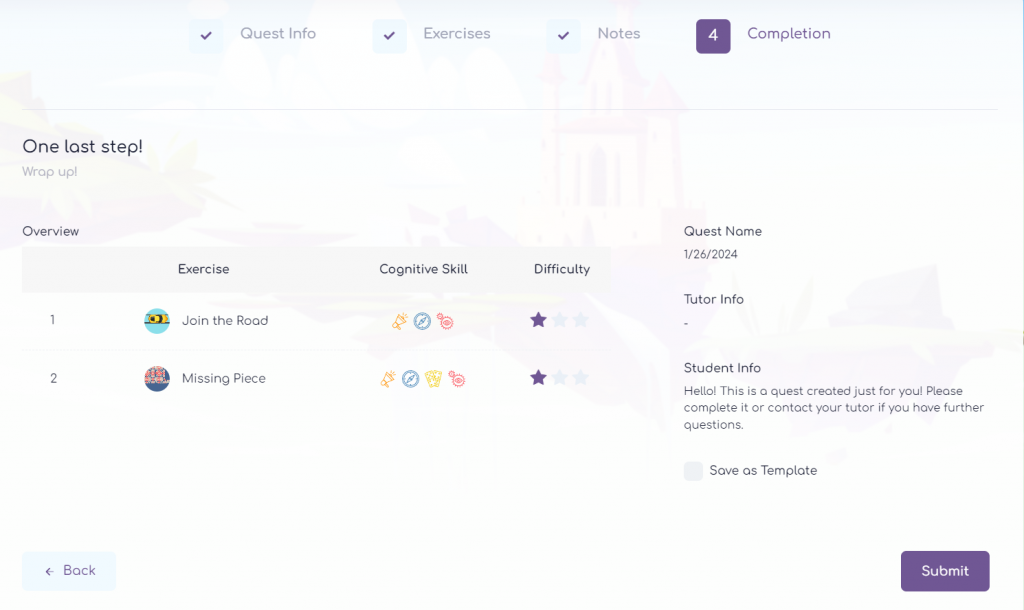Click the compass skill icon for Missing Piece
The height and width of the screenshot is (610, 1024).
click(x=410, y=379)
